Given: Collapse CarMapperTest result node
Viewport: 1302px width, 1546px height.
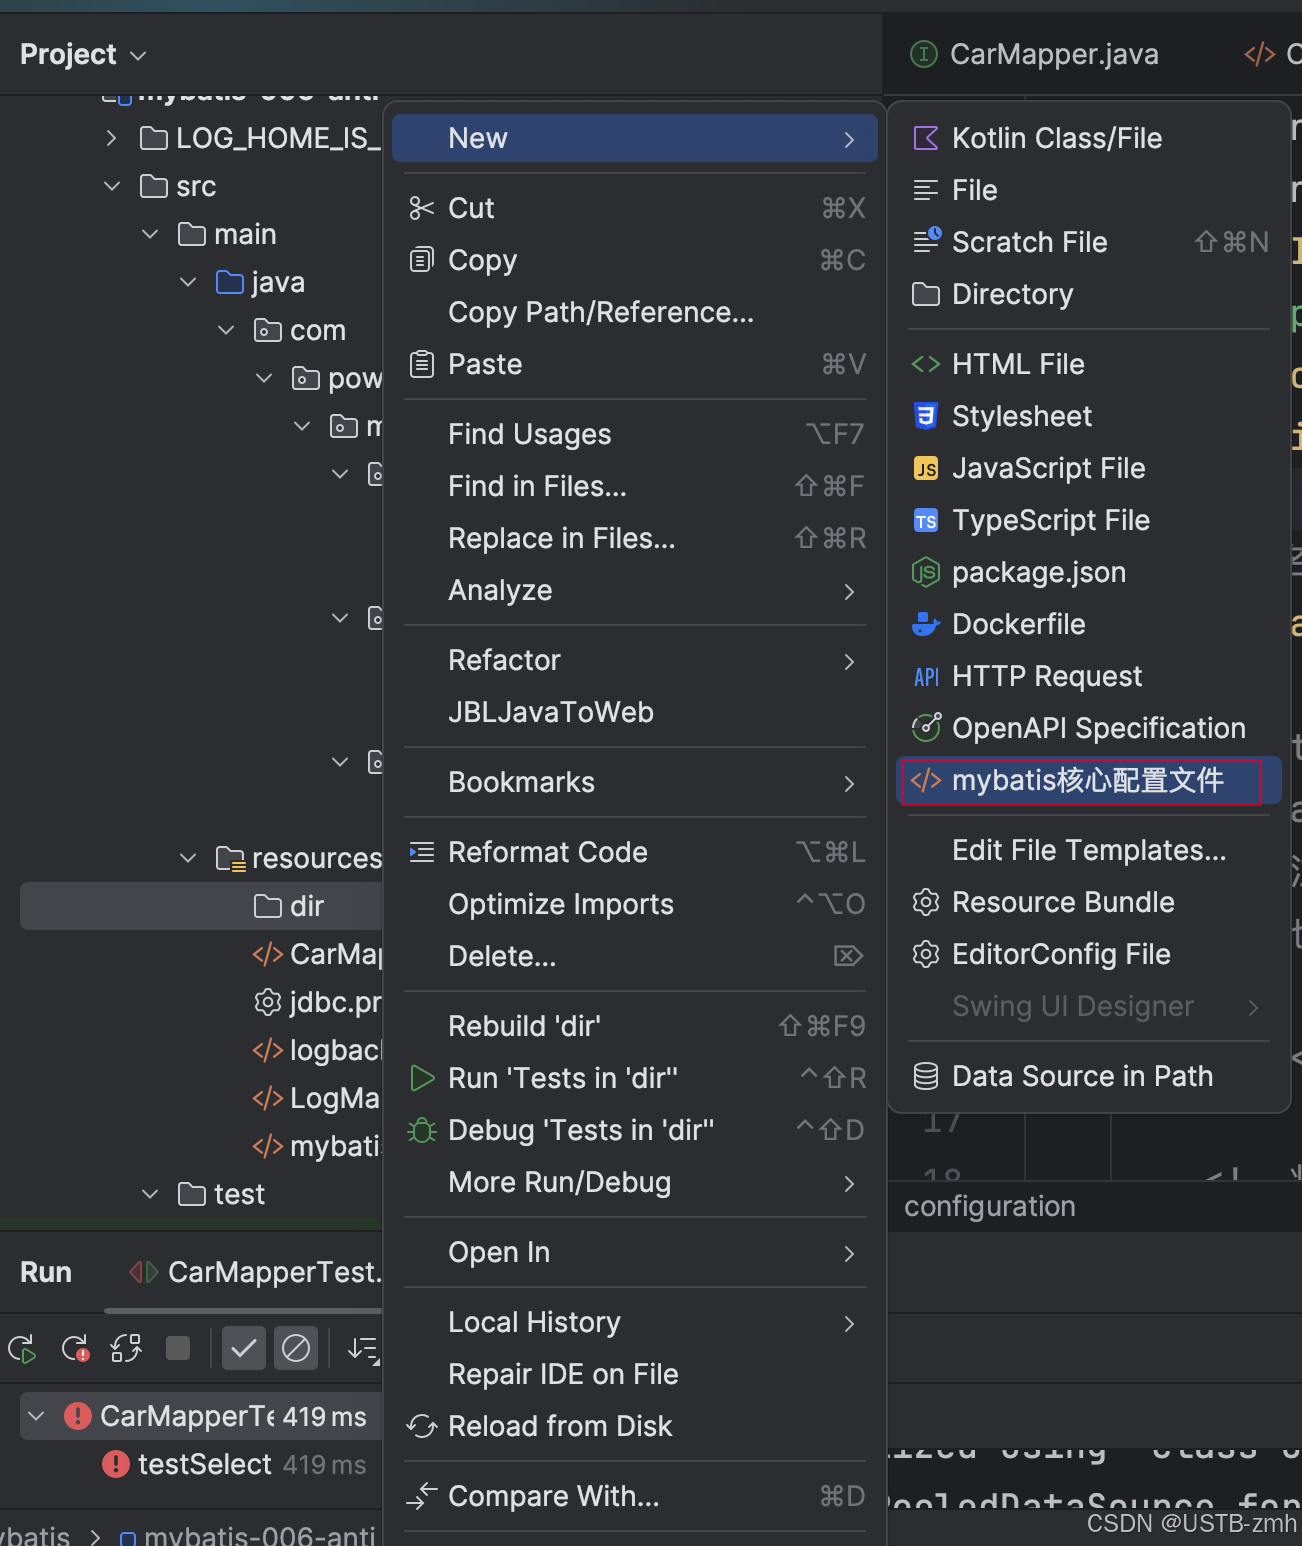Looking at the screenshot, I should click(x=36, y=1416).
